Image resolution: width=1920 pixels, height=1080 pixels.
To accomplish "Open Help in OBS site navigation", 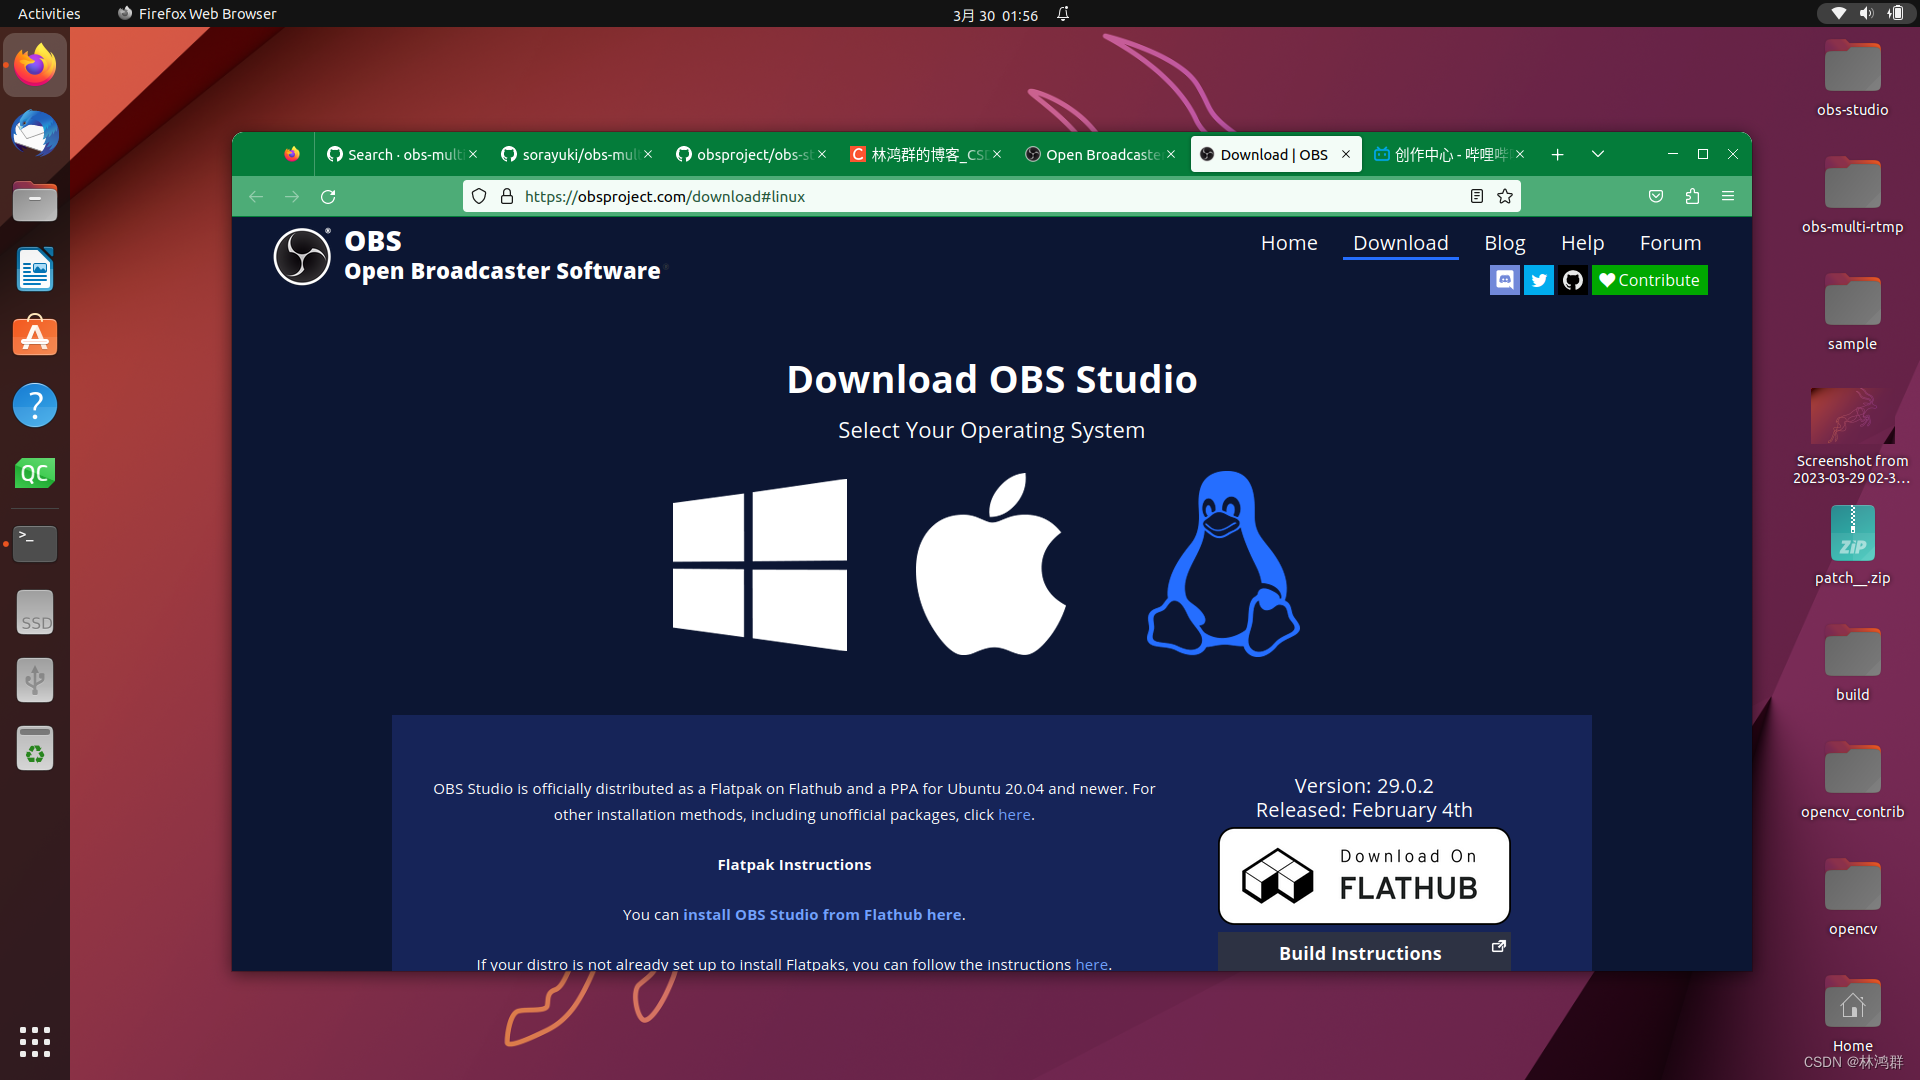I will pyautogui.click(x=1582, y=243).
